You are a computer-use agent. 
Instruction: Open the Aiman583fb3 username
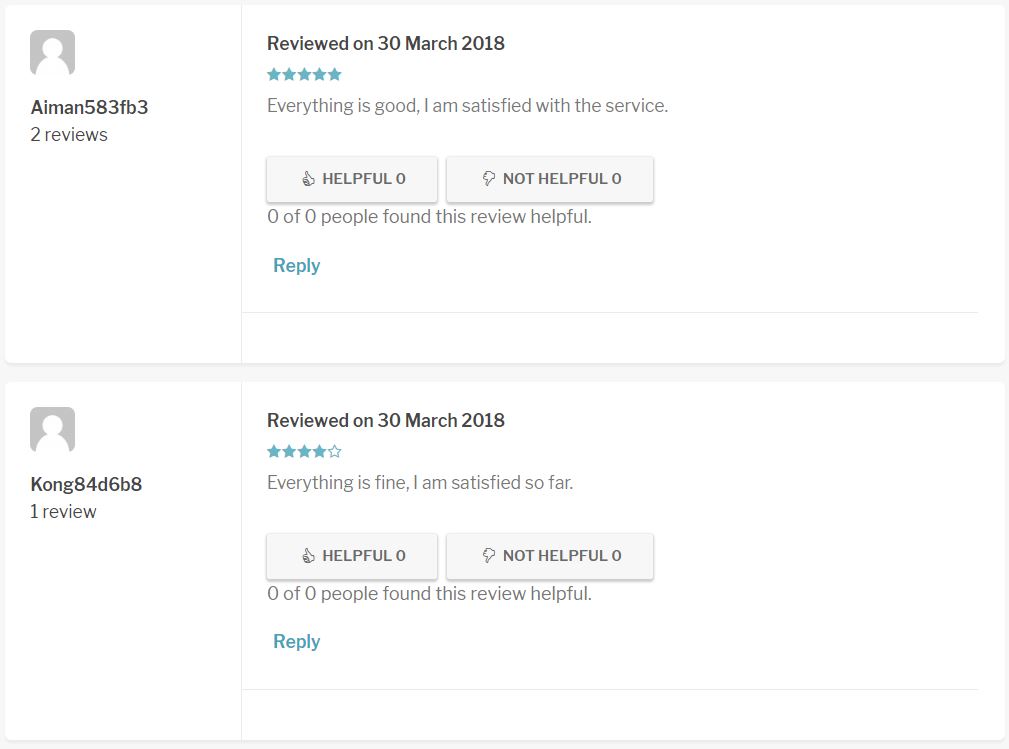89,107
